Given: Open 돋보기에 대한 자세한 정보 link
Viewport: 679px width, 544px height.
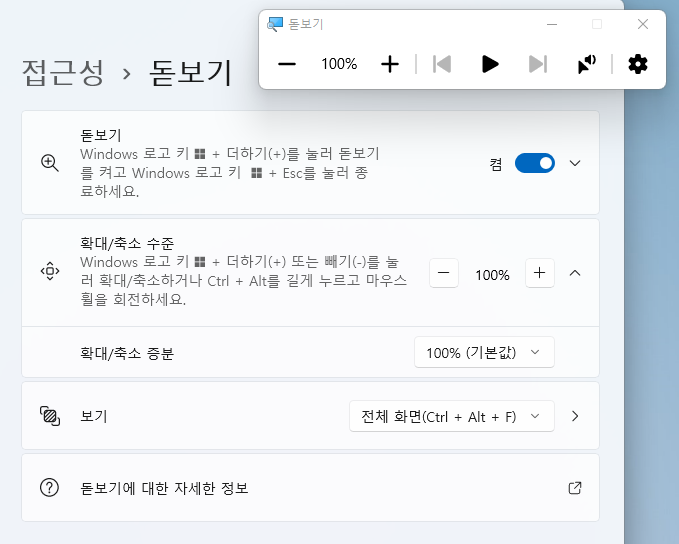Looking at the screenshot, I should click(x=310, y=488).
